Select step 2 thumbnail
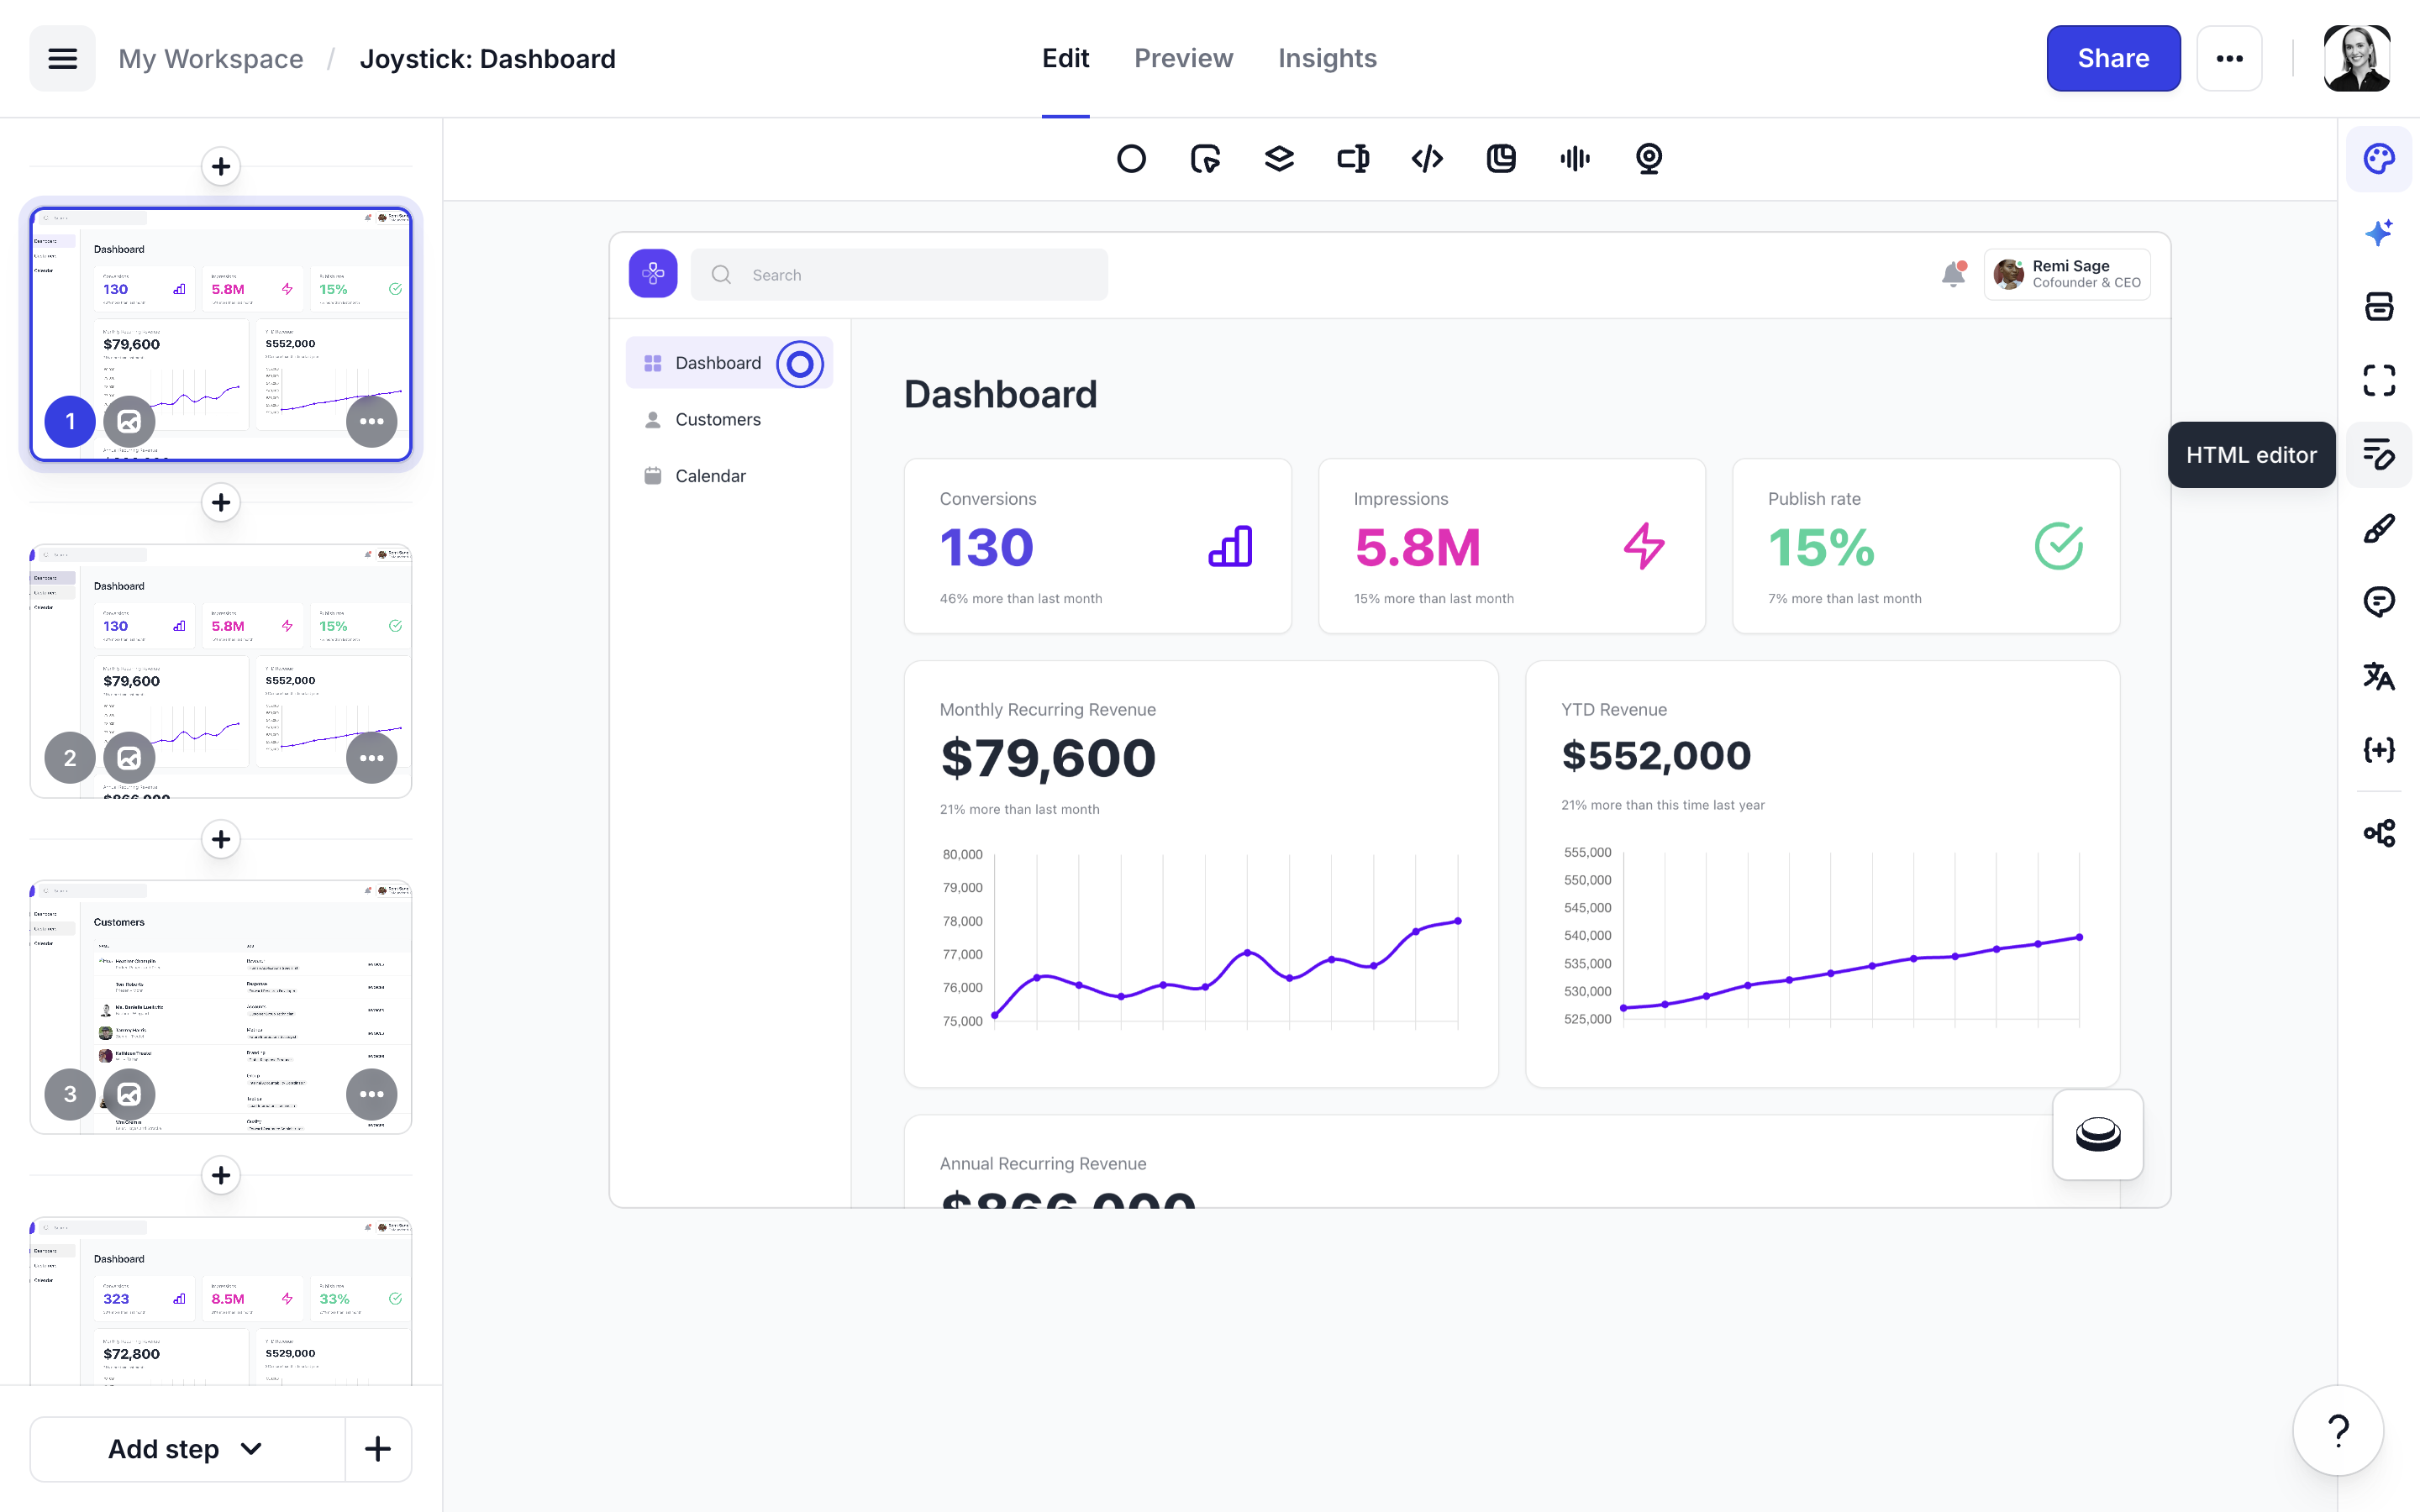Viewport: 2420px width, 1512px height. coord(221,671)
